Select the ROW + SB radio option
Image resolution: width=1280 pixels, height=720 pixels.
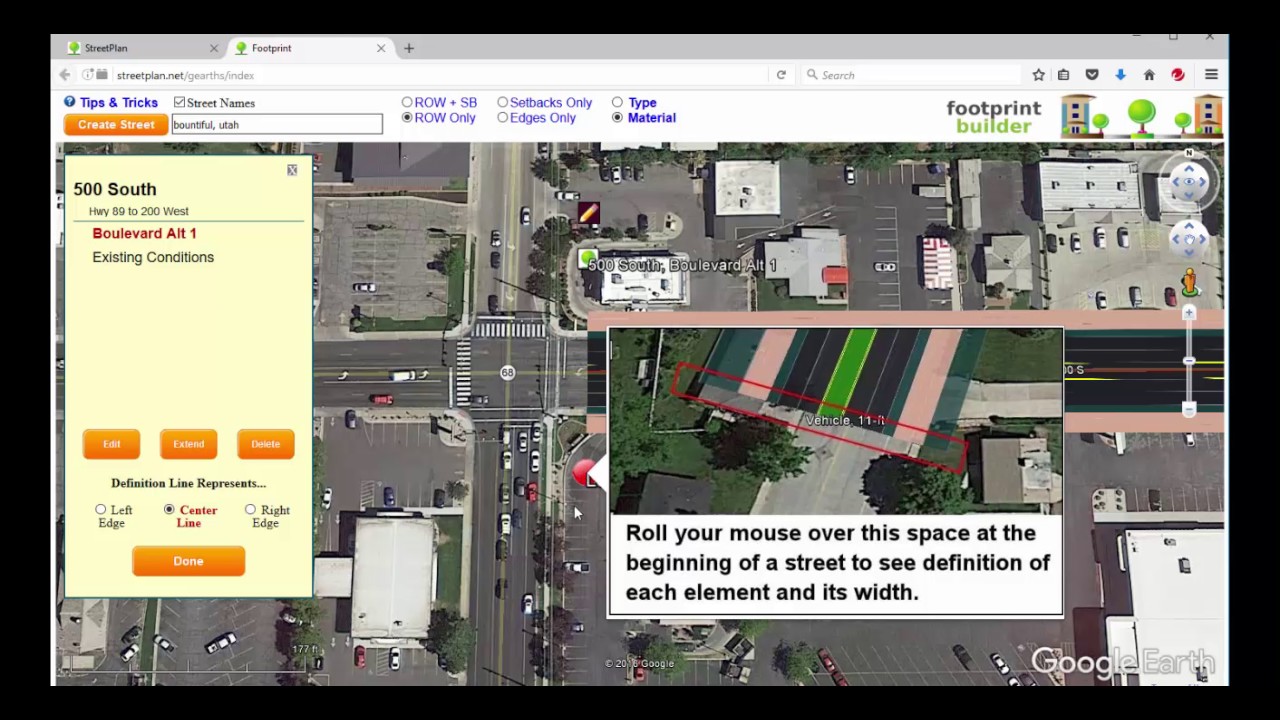[x=407, y=102]
